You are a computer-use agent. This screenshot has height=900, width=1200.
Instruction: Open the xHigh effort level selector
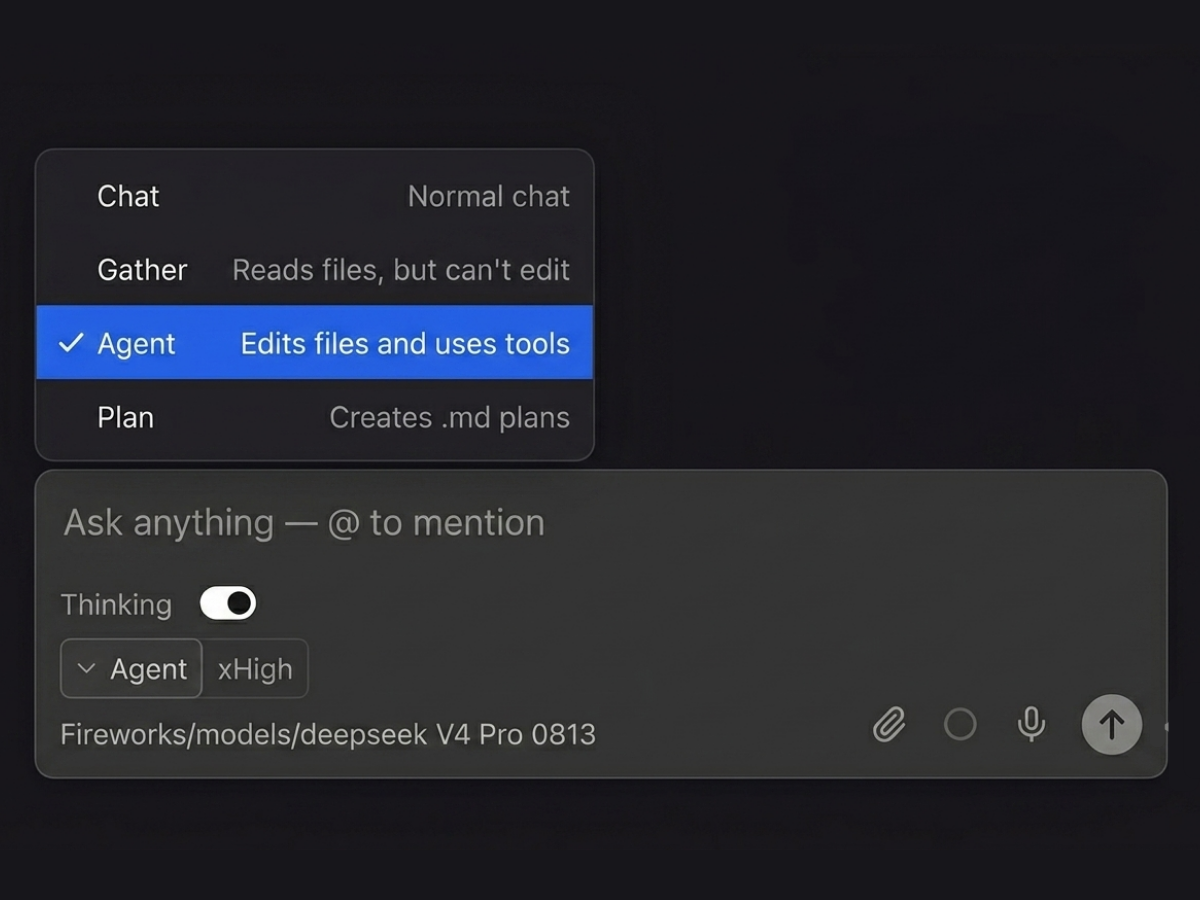[255, 669]
